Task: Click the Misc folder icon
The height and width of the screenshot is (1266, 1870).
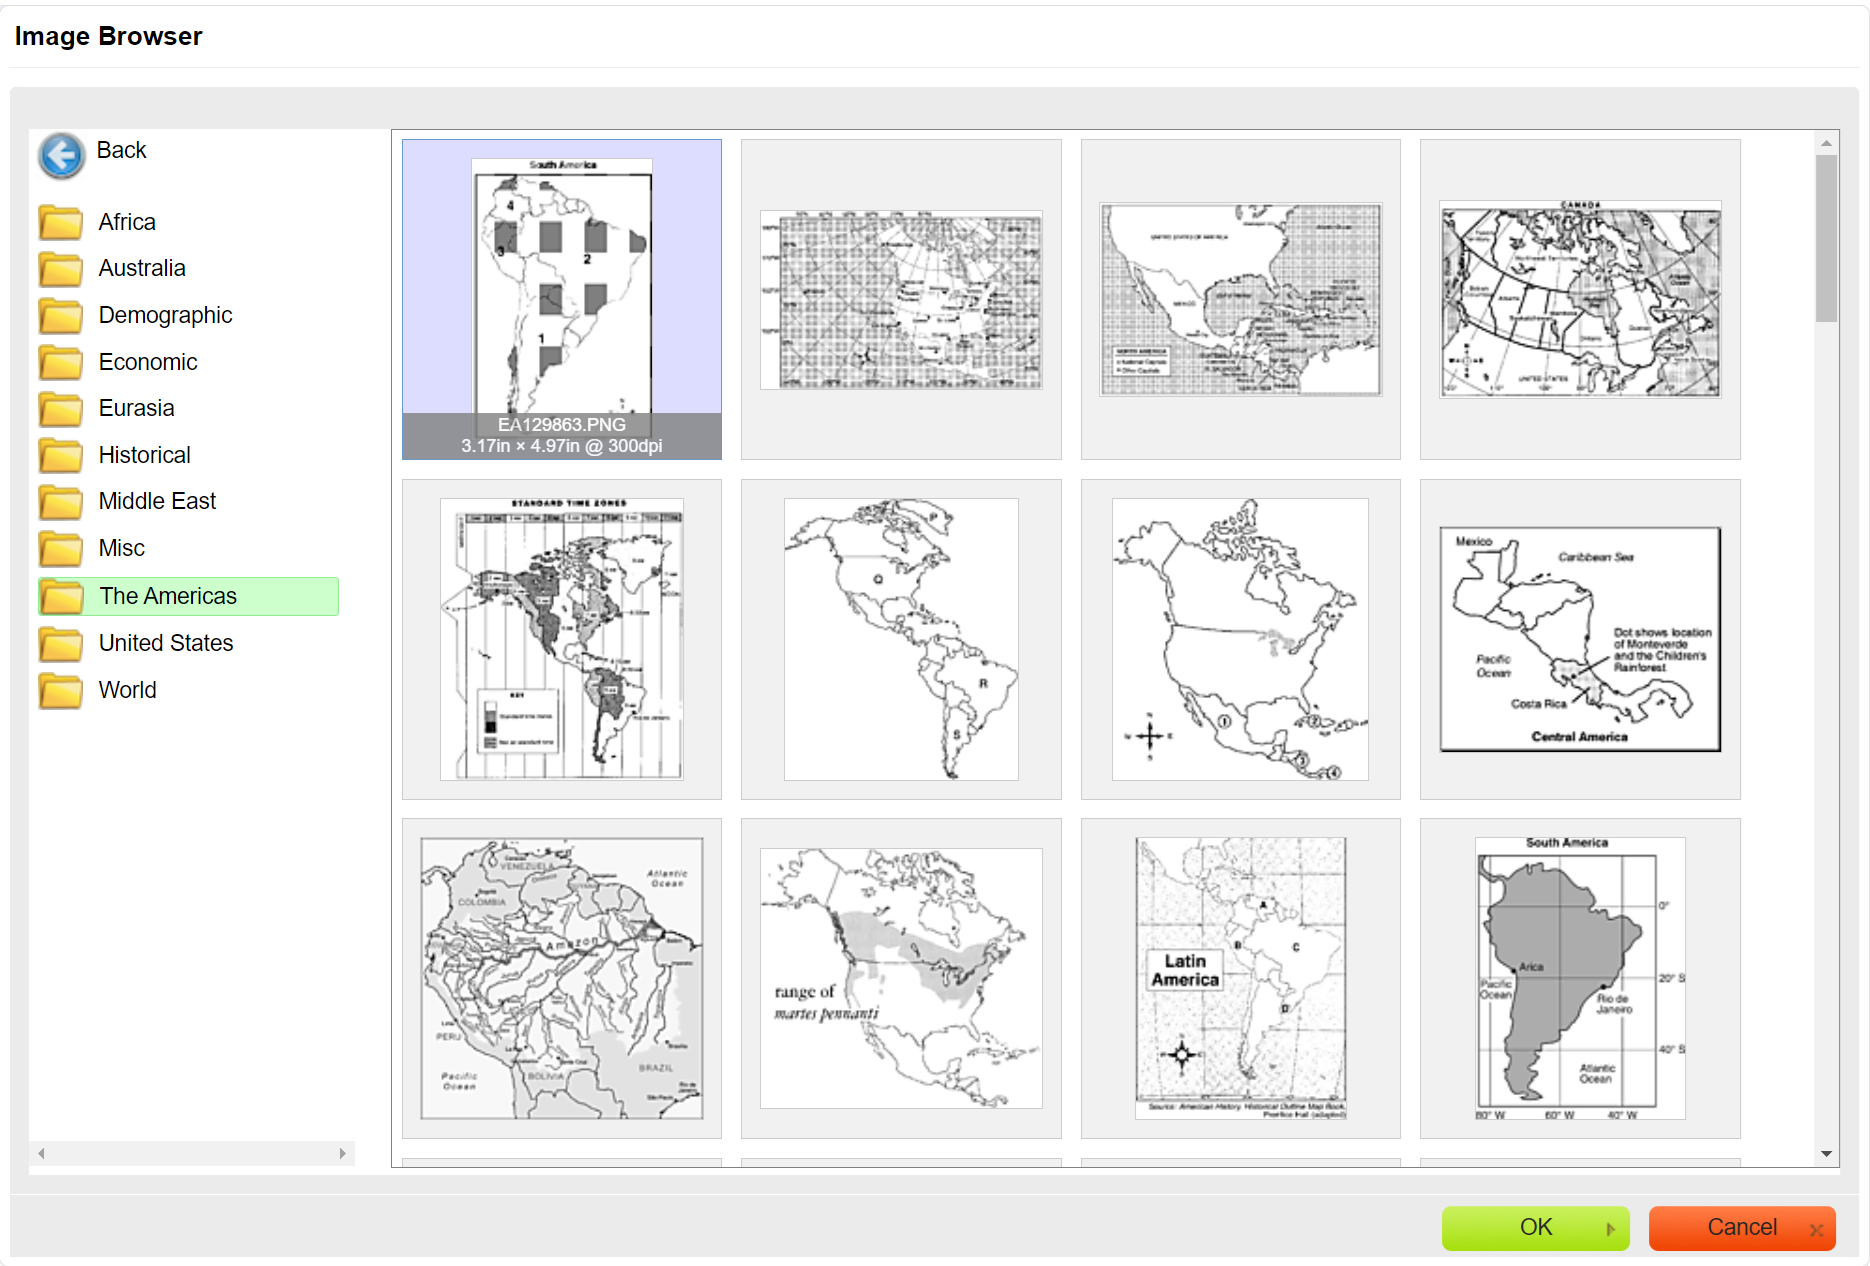Action: click(x=61, y=549)
